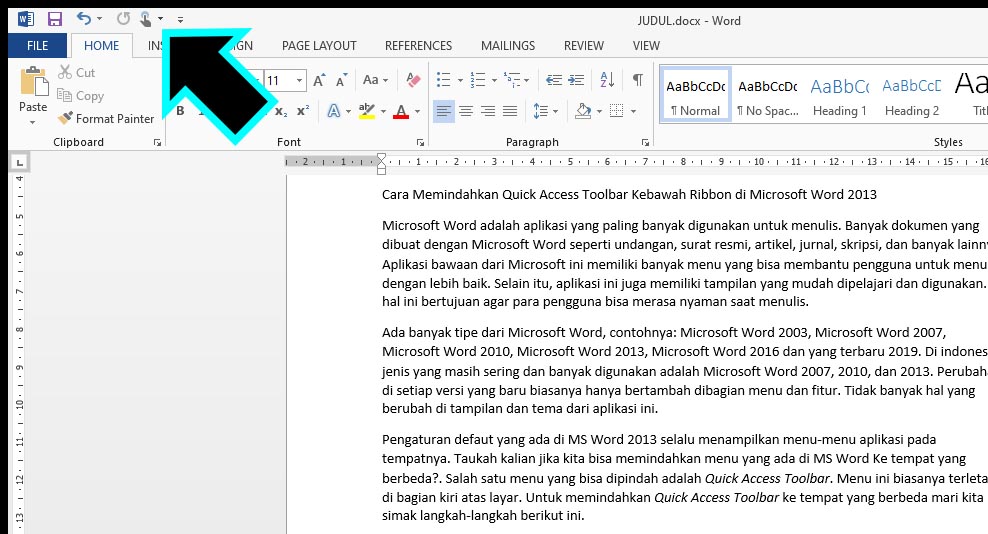Screen dimensions: 988x534
Task: Click the Borders icon
Action: [x=616, y=112]
